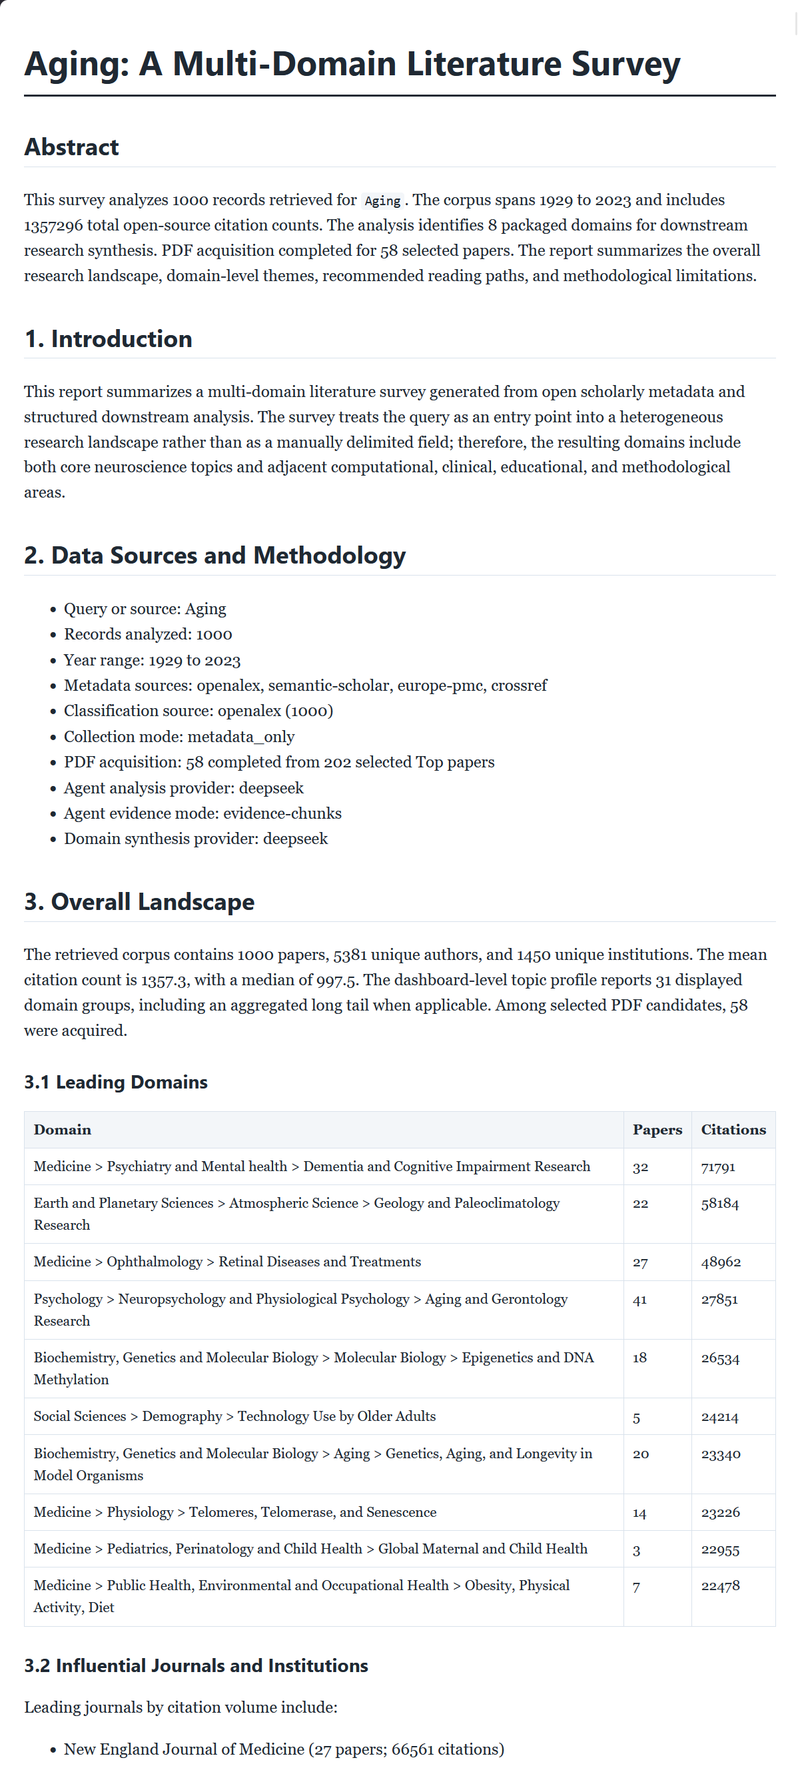Click the 2. Data Sources and Methodology heading
Viewport: 800px width, 1766px height.
(215, 556)
